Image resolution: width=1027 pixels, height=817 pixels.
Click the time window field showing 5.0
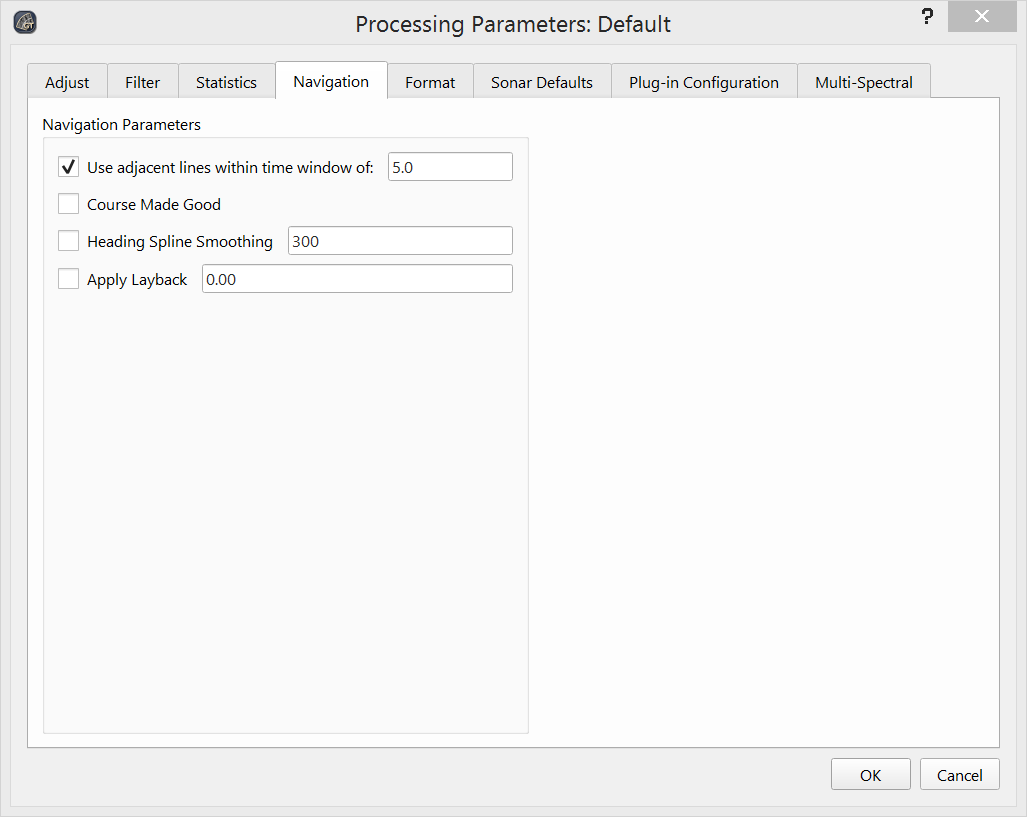coord(450,166)
